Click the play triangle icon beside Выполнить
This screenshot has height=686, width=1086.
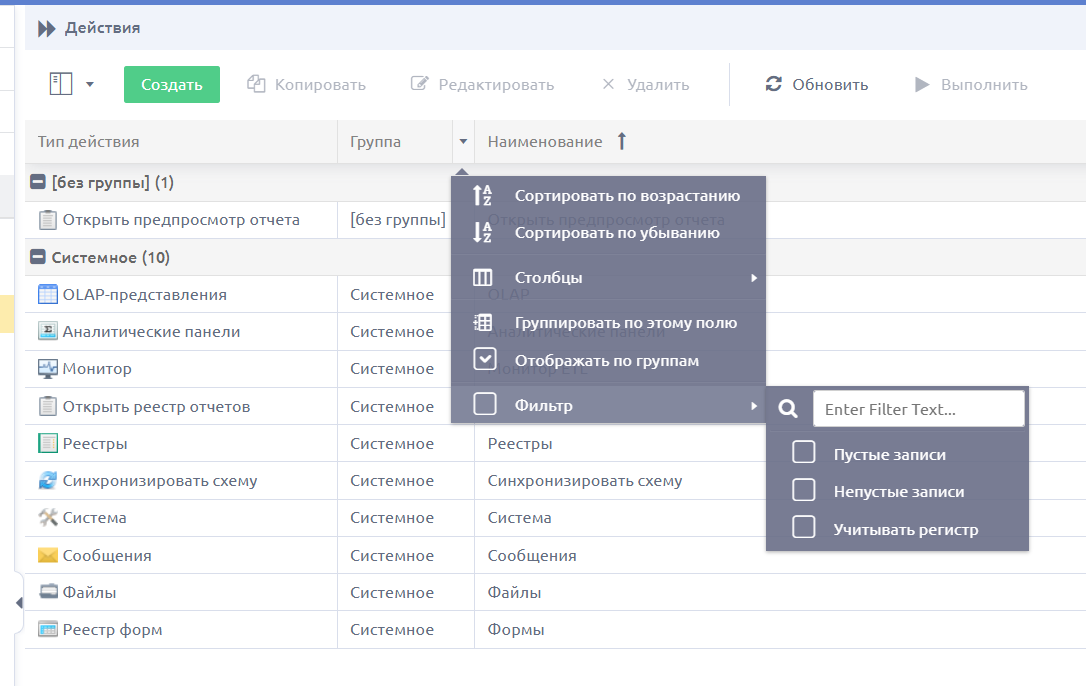[922, 85]
